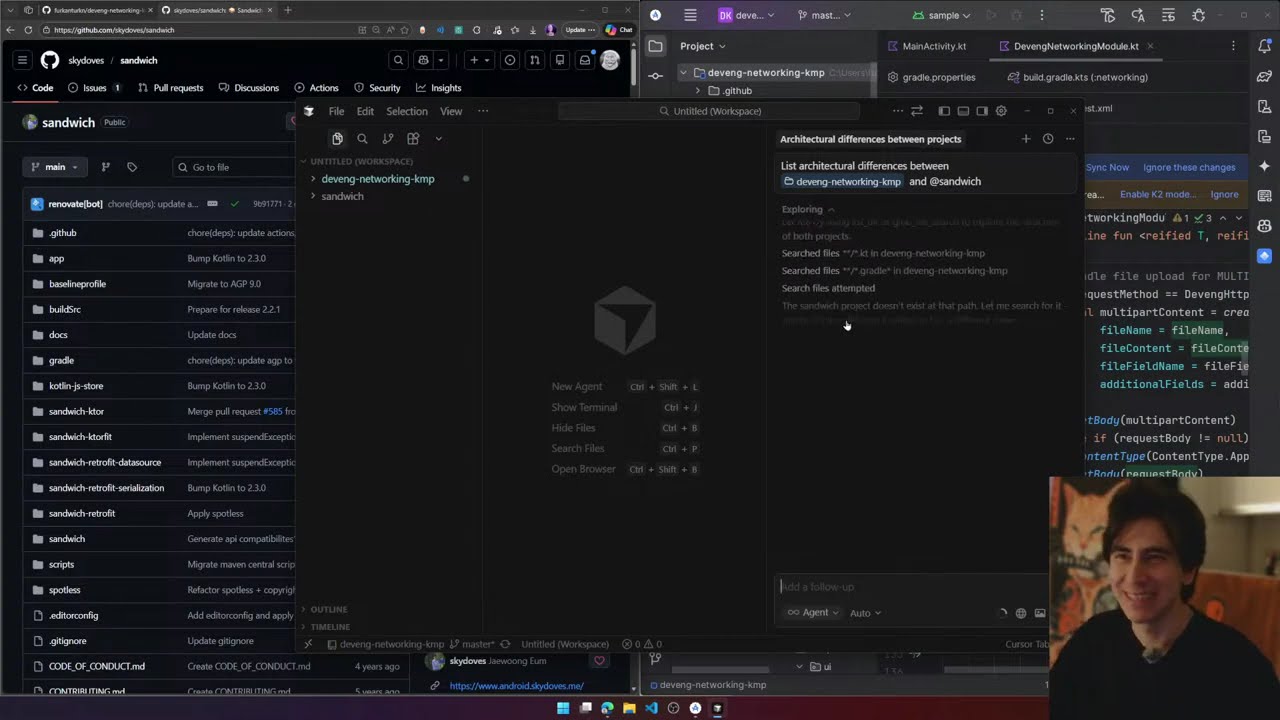The width and height of the screenshot is (1280, 720).
Task: Open chat history clock icon
Action: pyautogui.click(x=1048, y=139)
